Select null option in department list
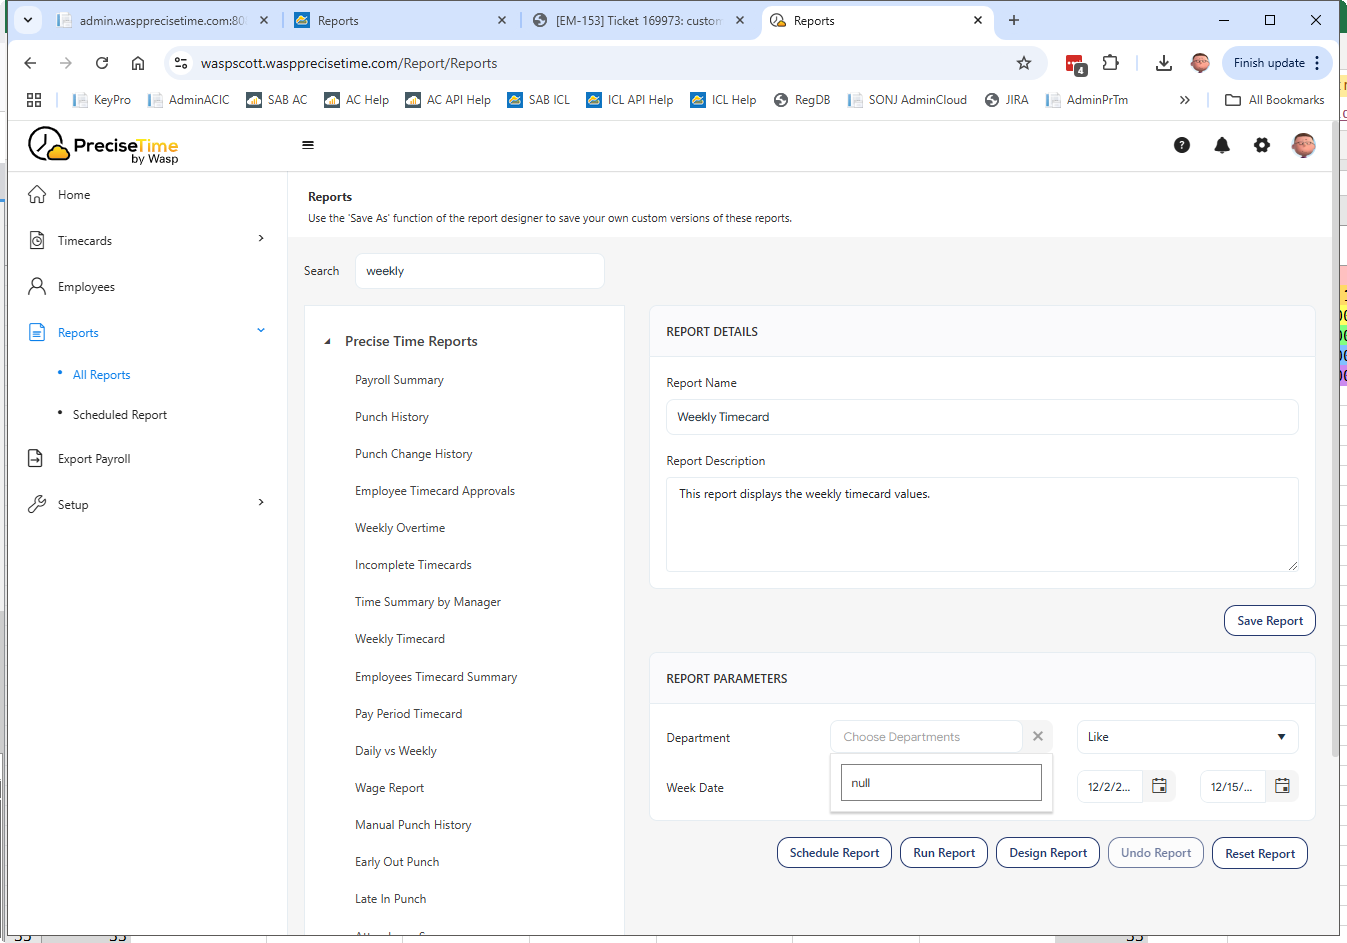The image size is (1347, 943). [941, 783]
